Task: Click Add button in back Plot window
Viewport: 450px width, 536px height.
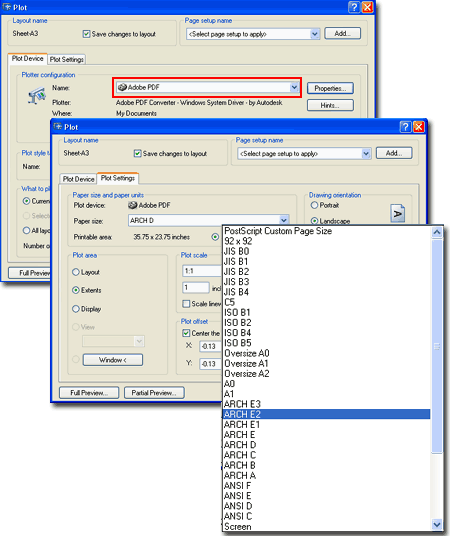Action: (342, 34)
